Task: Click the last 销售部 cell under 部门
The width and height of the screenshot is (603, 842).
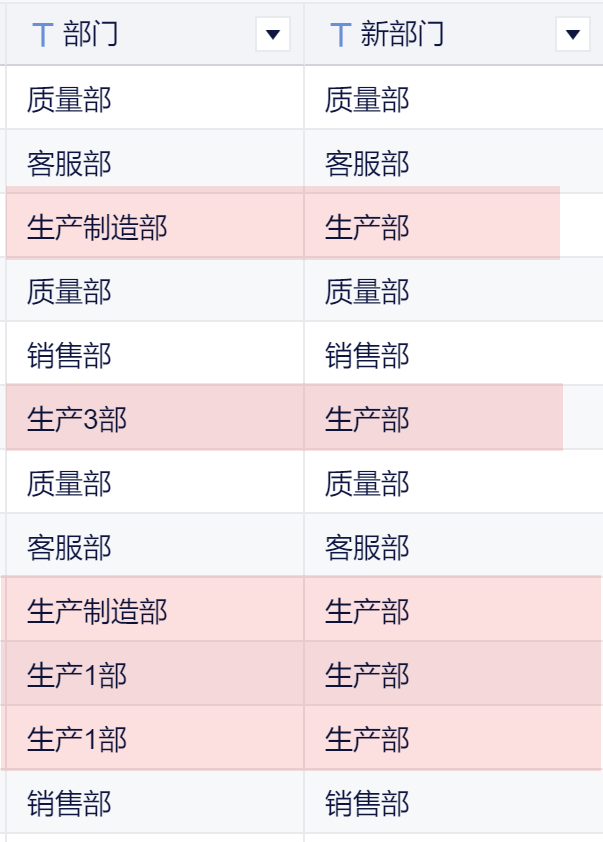Action: click(69, 803)
